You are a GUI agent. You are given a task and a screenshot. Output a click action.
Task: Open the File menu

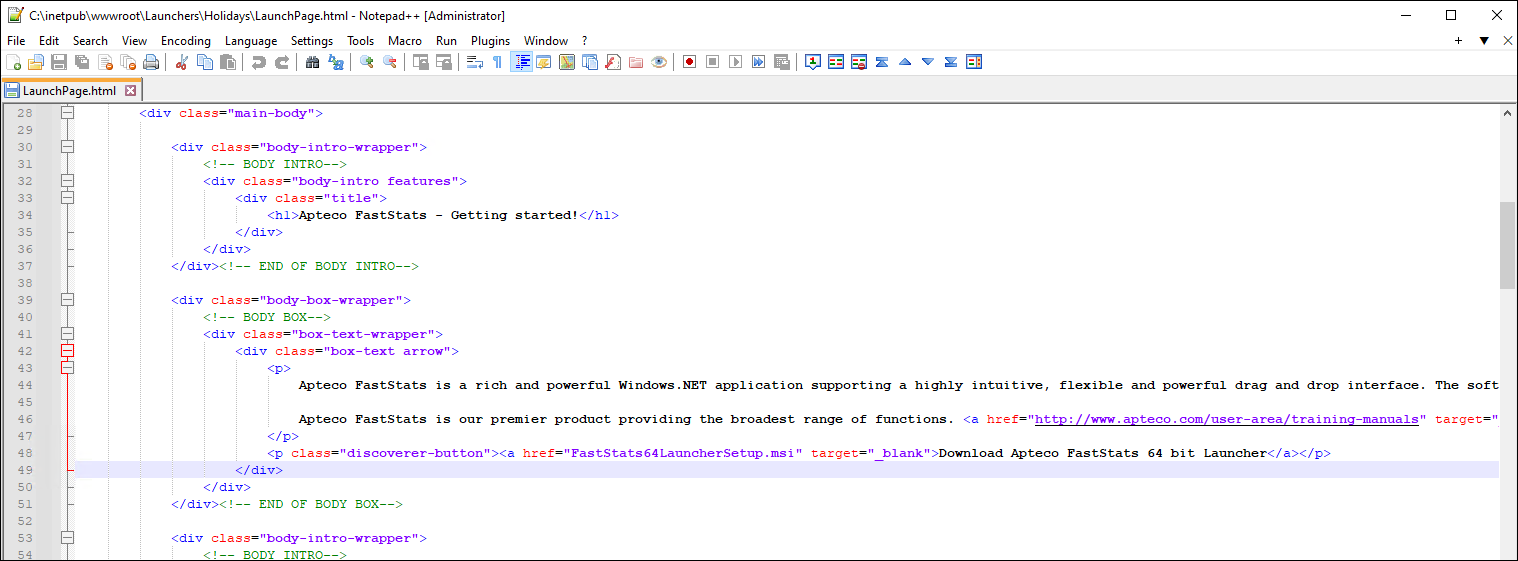click(16, 41)
